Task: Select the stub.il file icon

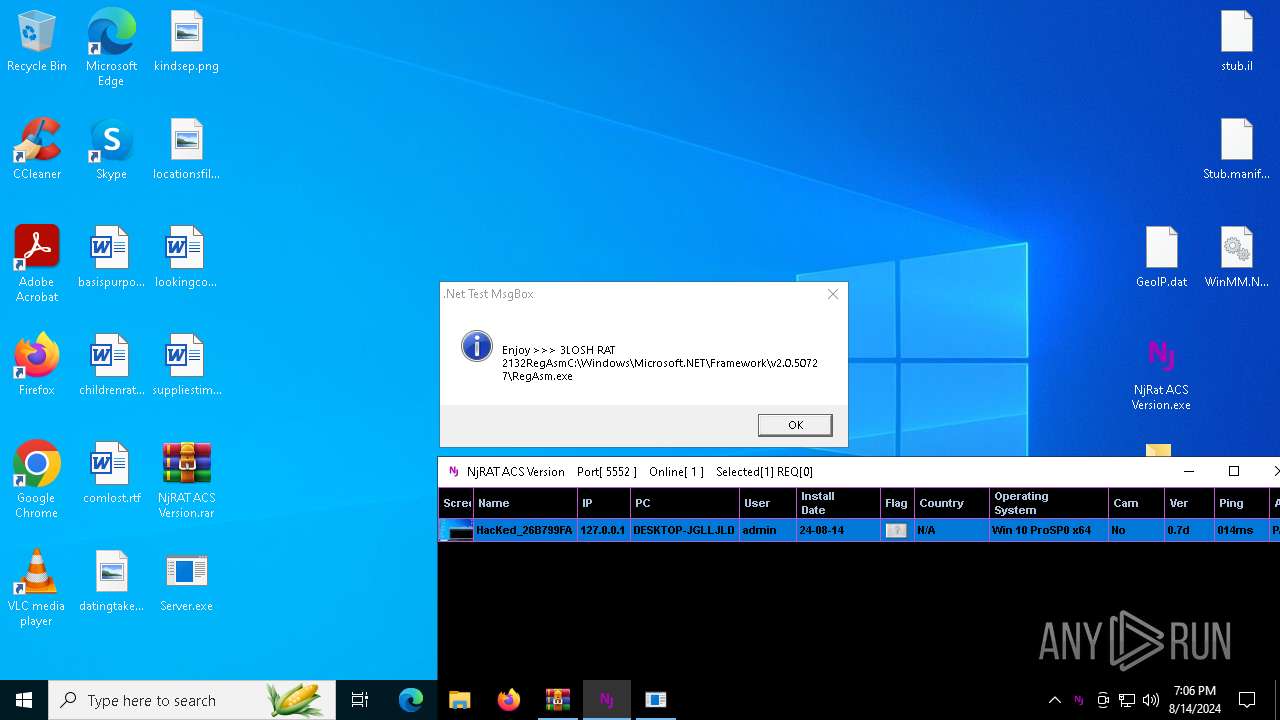Action: [1236, 42]
